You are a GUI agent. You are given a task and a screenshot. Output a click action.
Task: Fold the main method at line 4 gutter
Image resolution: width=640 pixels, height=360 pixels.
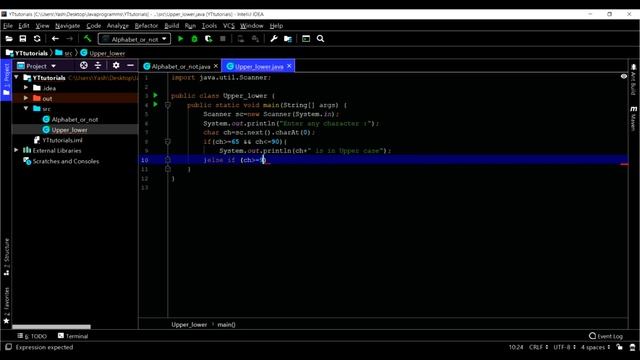tap(168, 105)
